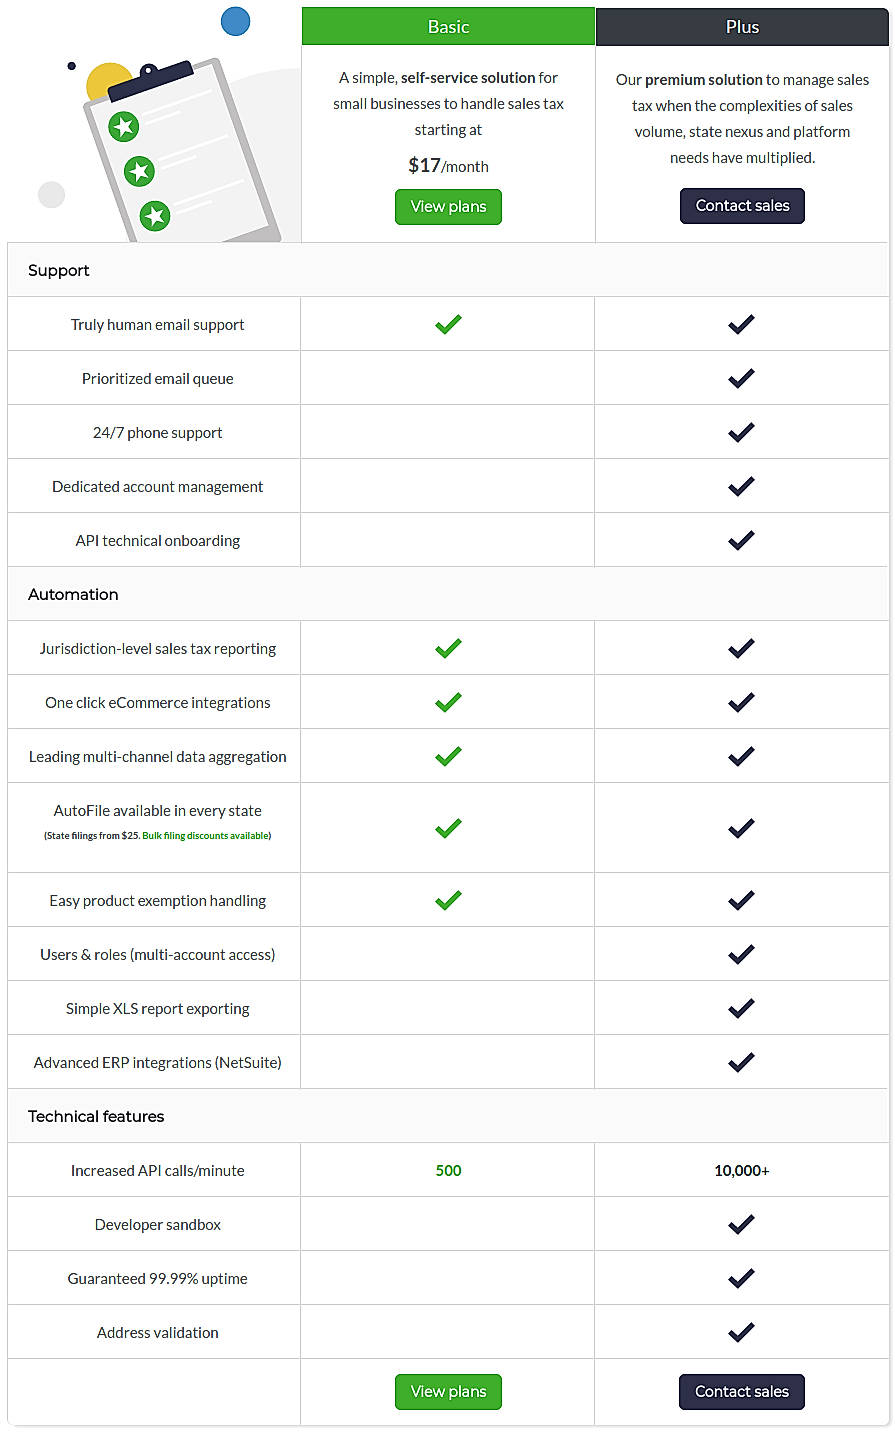Click the top Contact sales button
The width and height of the screenshot is (895, 1432).
click(x=742, y=206)
